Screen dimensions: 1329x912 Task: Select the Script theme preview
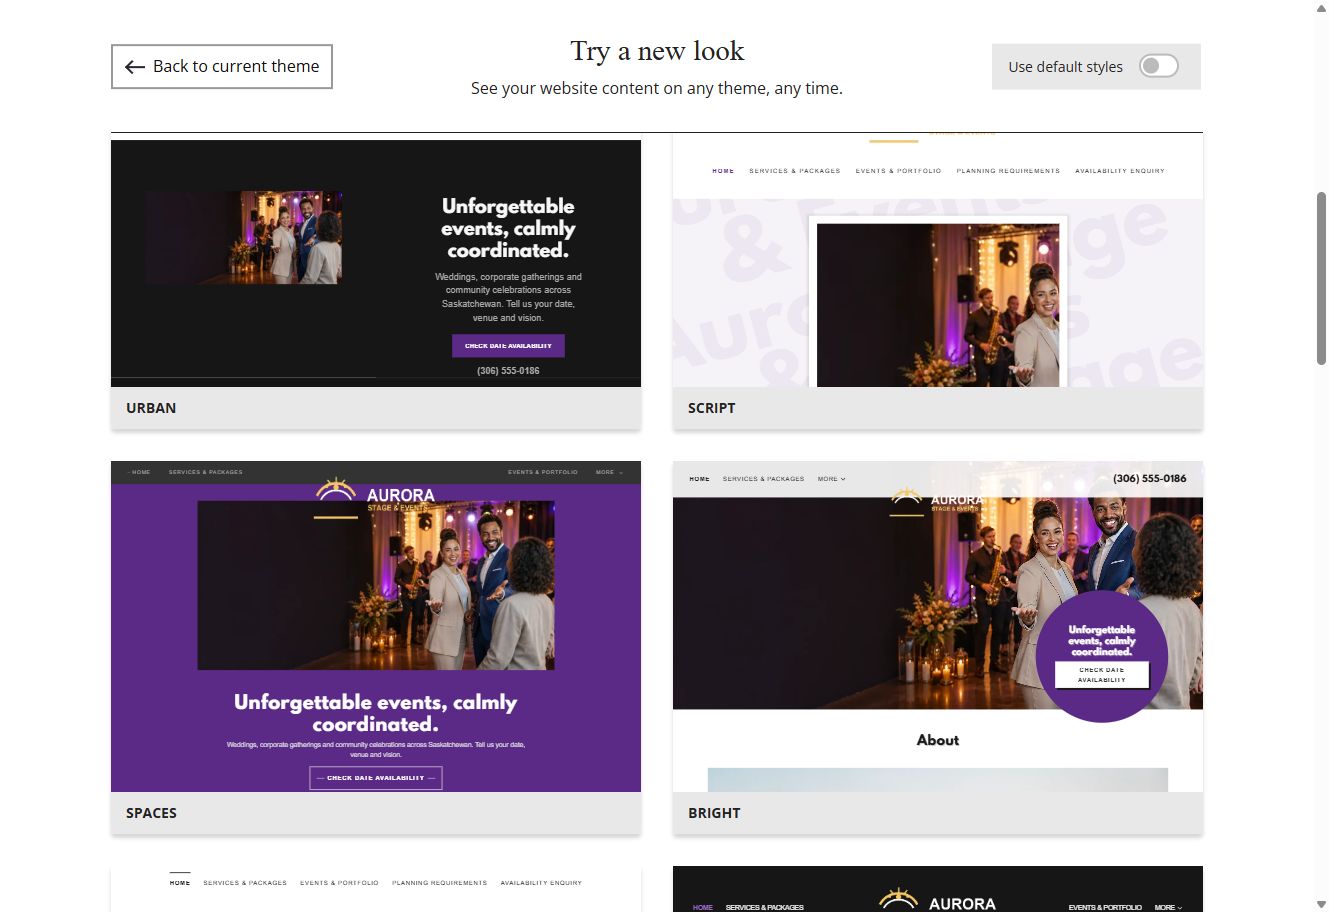click(938, 260)
